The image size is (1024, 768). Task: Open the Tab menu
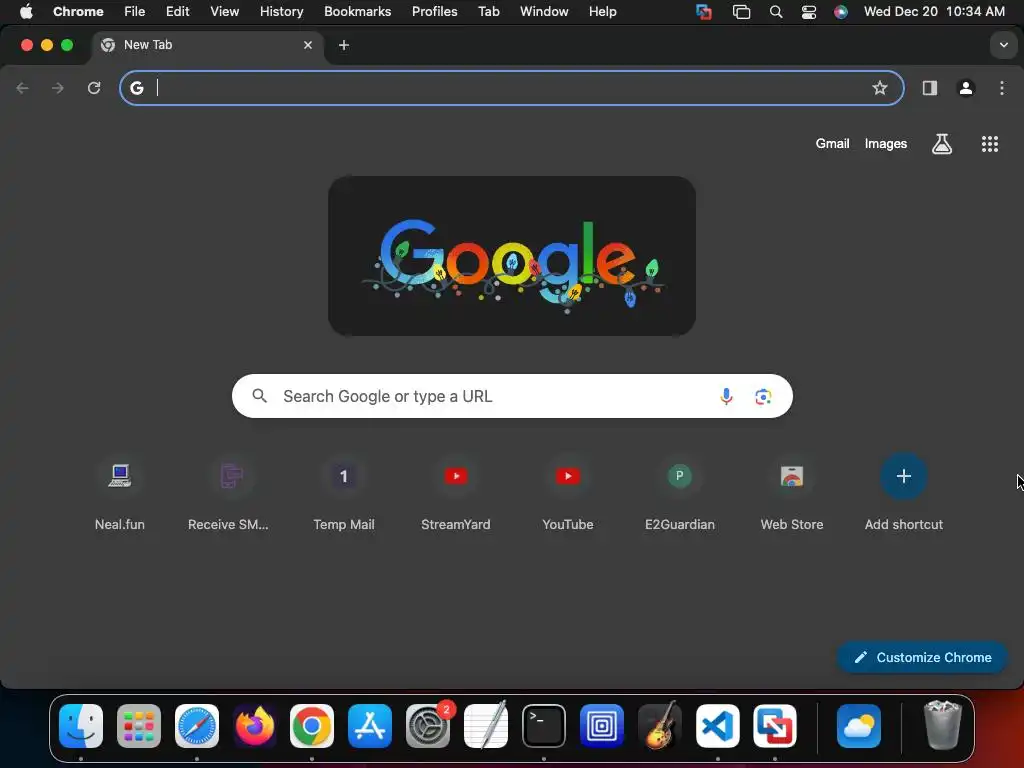point(488,11)
